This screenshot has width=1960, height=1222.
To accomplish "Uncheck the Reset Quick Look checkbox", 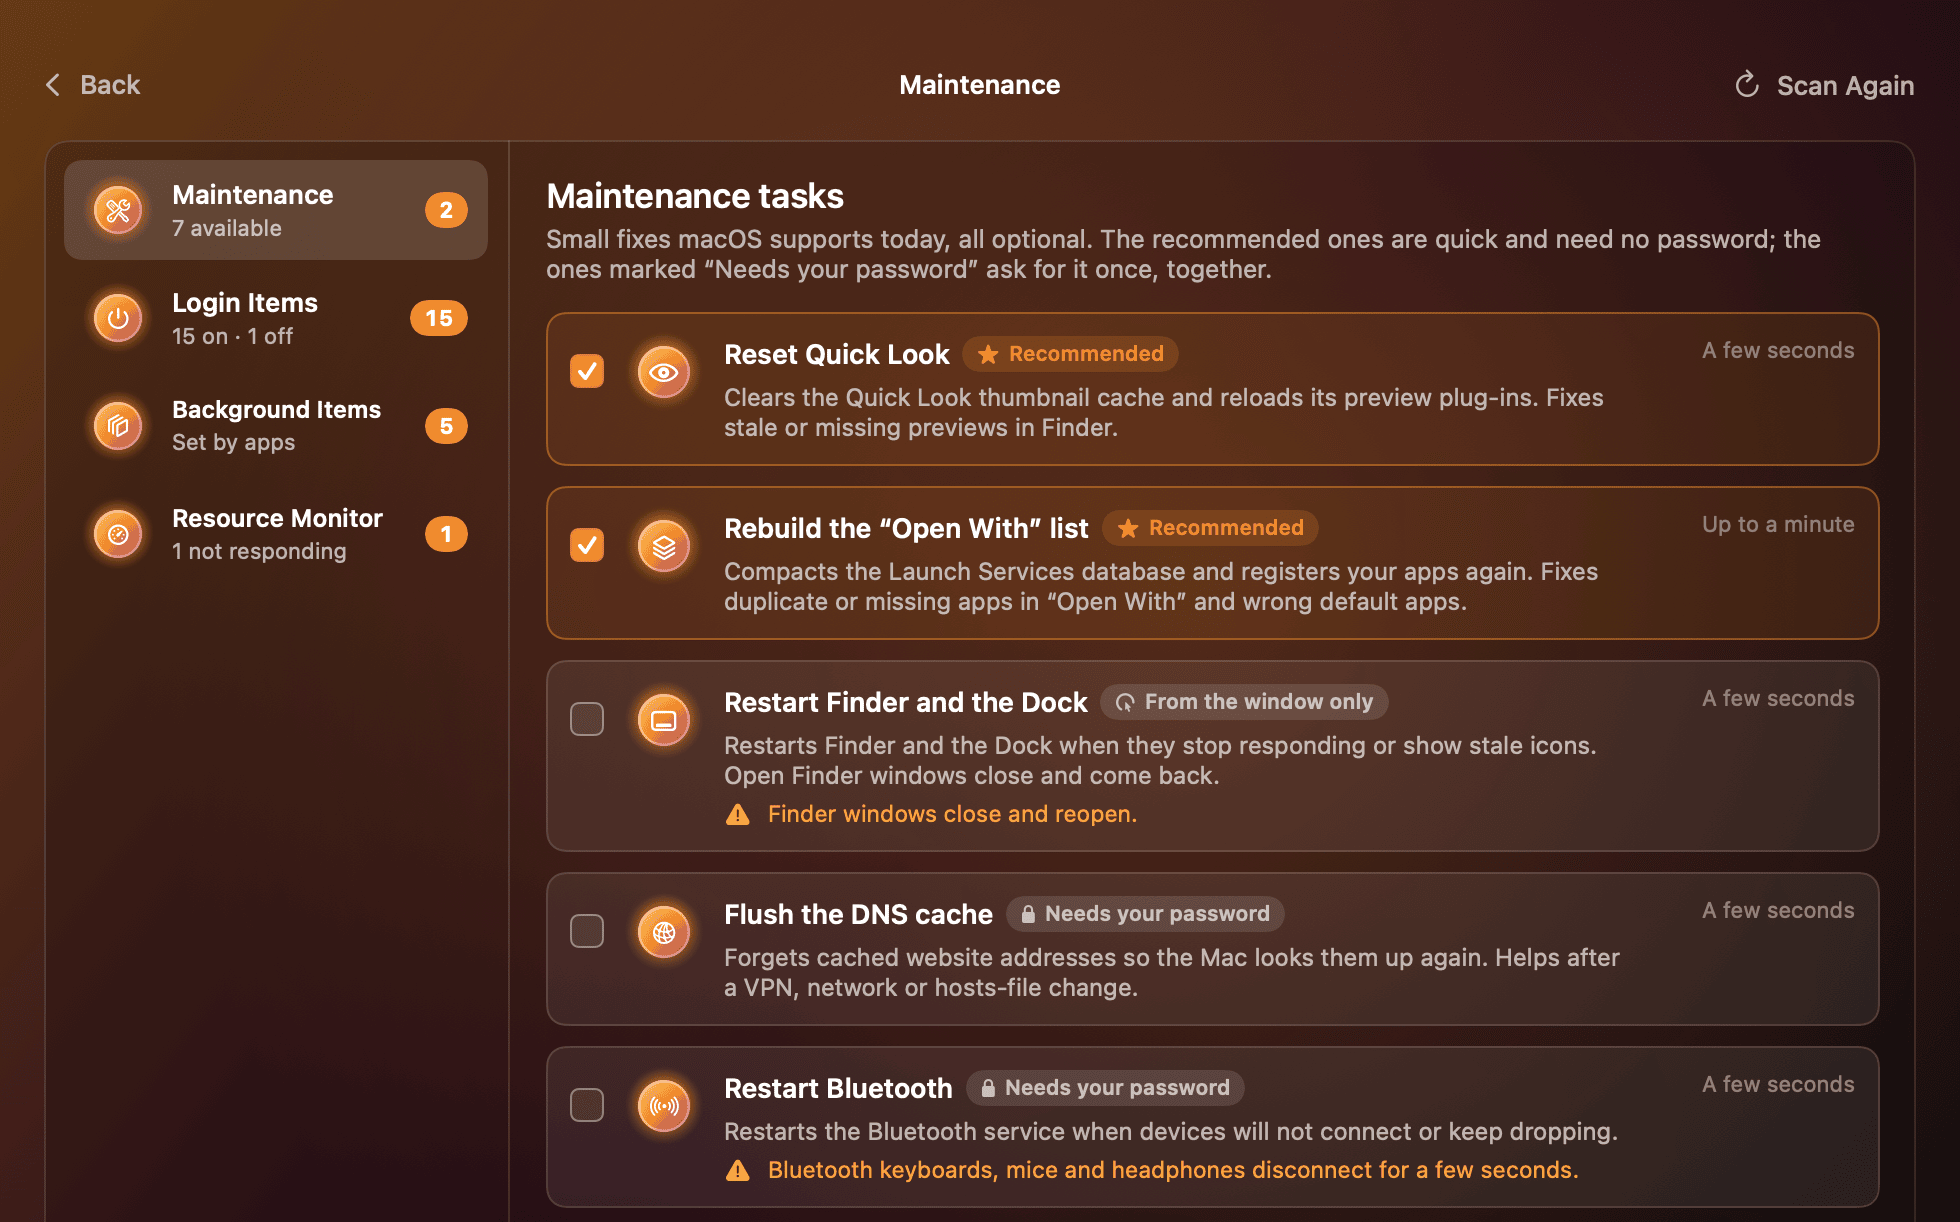I will click(587, 371).
